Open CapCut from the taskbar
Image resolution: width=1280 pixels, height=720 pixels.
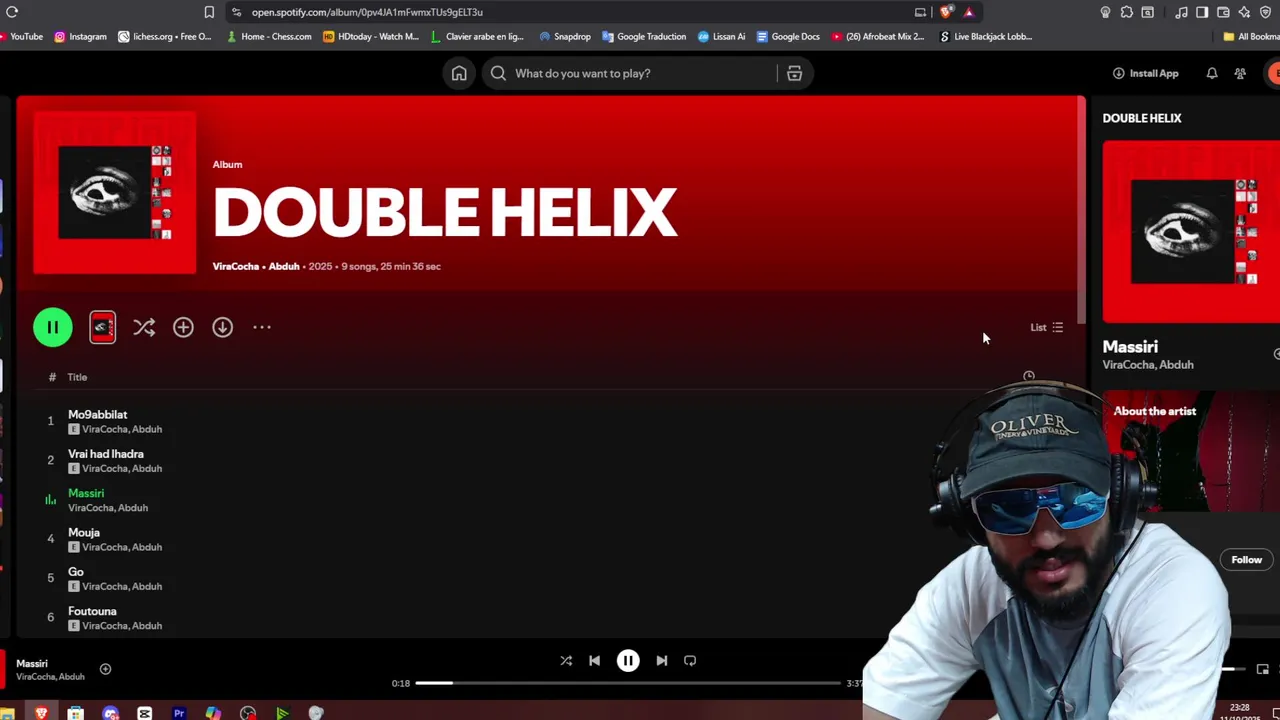pyautogui.click(x=145, y=713)
